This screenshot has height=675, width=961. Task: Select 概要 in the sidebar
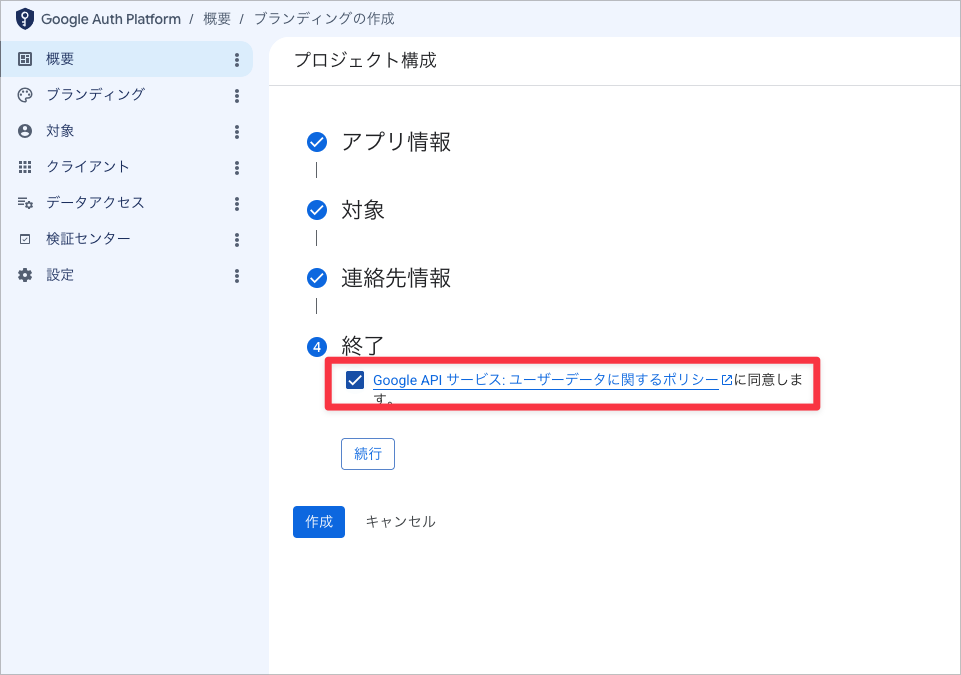point(126,59)
